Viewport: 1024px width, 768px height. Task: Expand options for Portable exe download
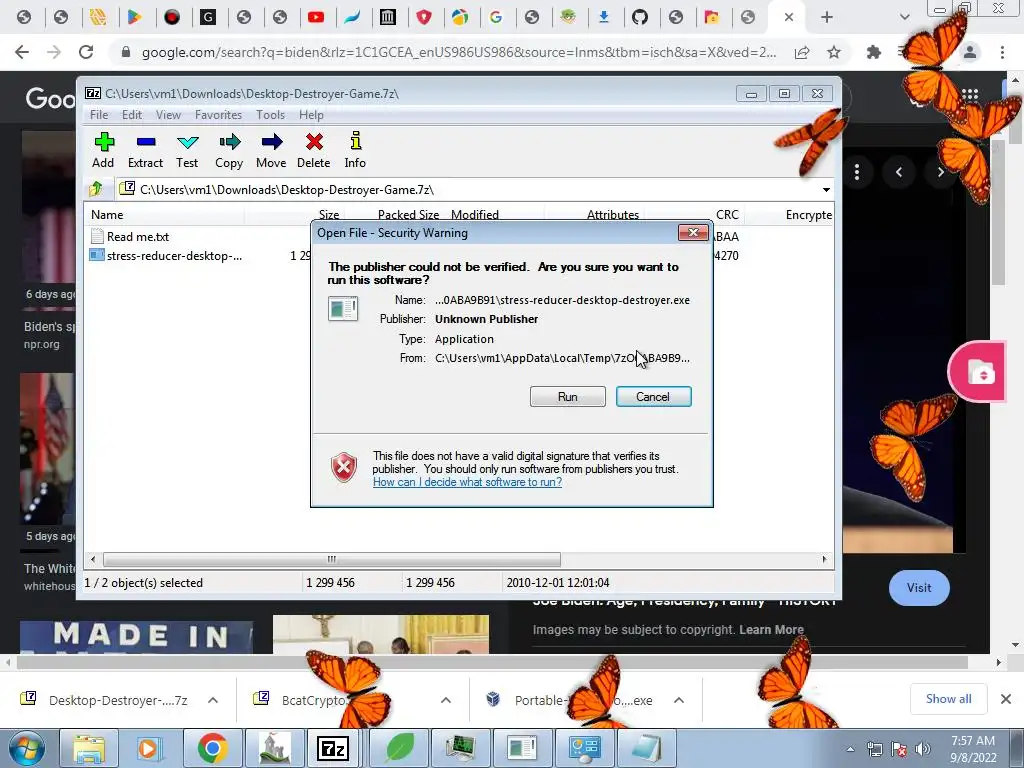pyautogui.click(x=679, y=700)
